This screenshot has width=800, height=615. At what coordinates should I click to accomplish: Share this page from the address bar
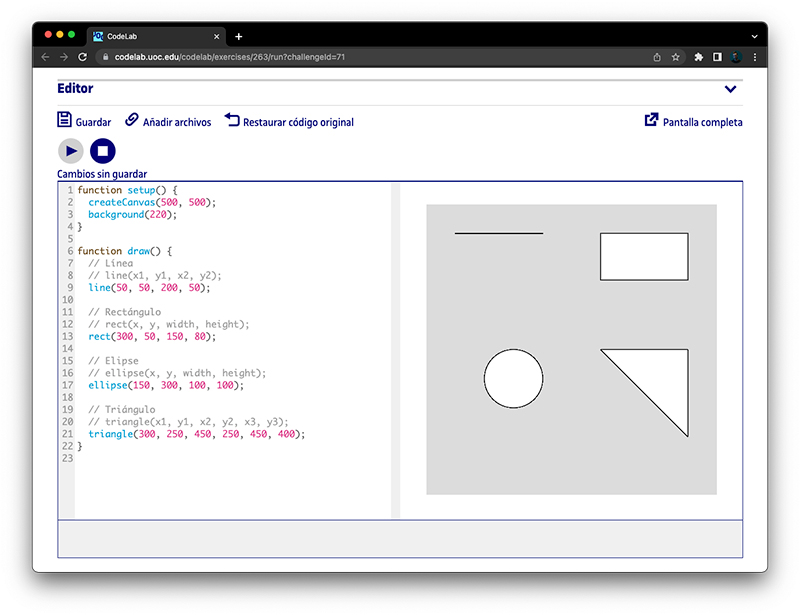(x=657, y=57)
